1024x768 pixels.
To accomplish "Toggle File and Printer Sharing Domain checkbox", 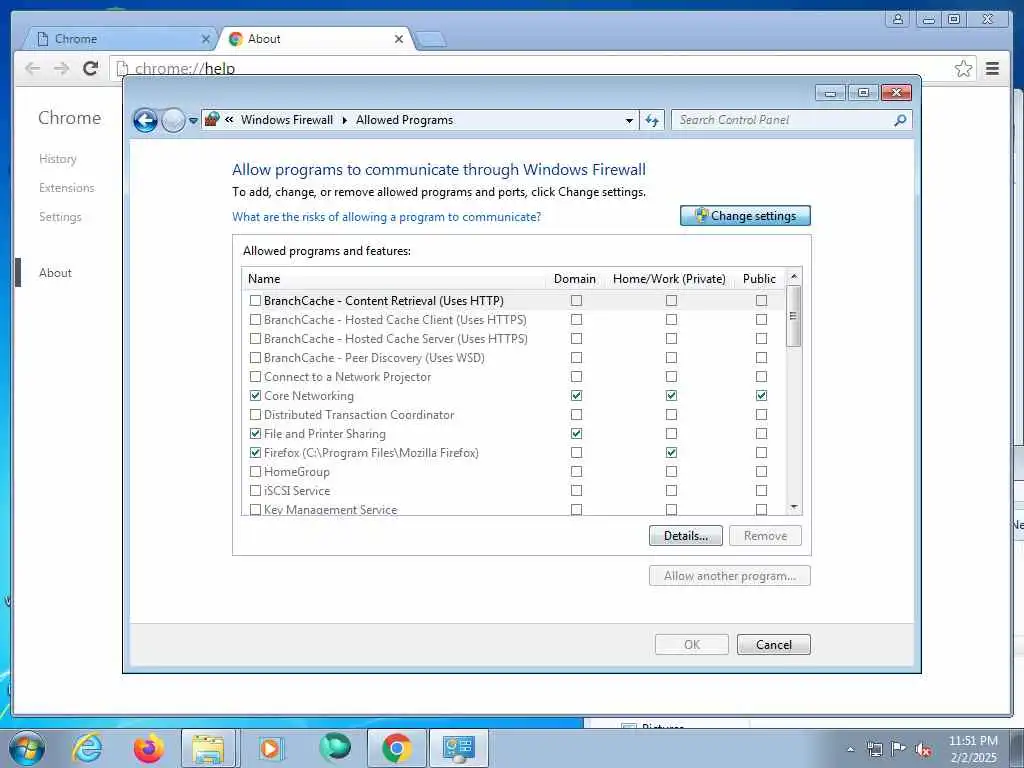I will 576,434.
